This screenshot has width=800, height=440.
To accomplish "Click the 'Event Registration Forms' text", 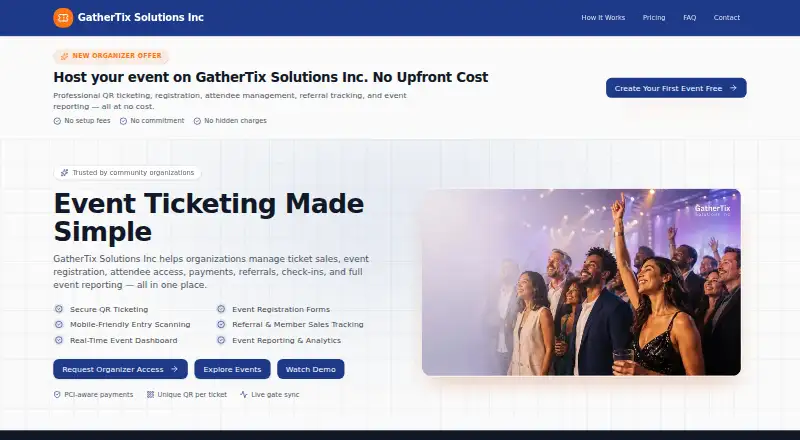I will click(281, 309).
